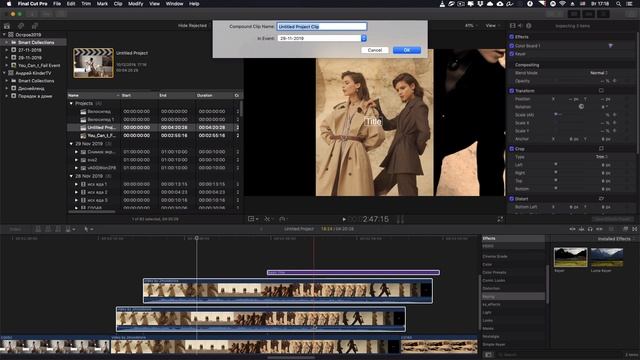The image size is (640, 360).
Task: Expand the You_Can_t_Fail Event
Action: point(7,65)
